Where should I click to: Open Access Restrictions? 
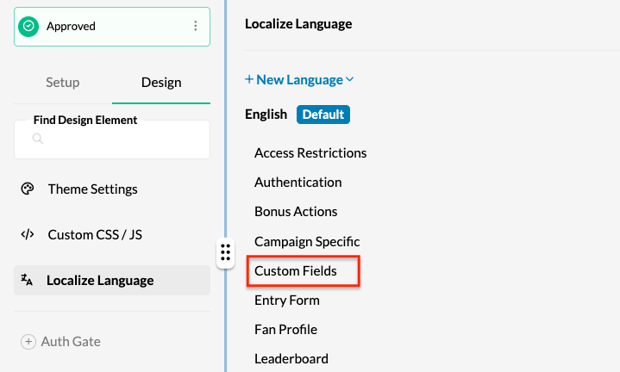(x=310, y=153)
